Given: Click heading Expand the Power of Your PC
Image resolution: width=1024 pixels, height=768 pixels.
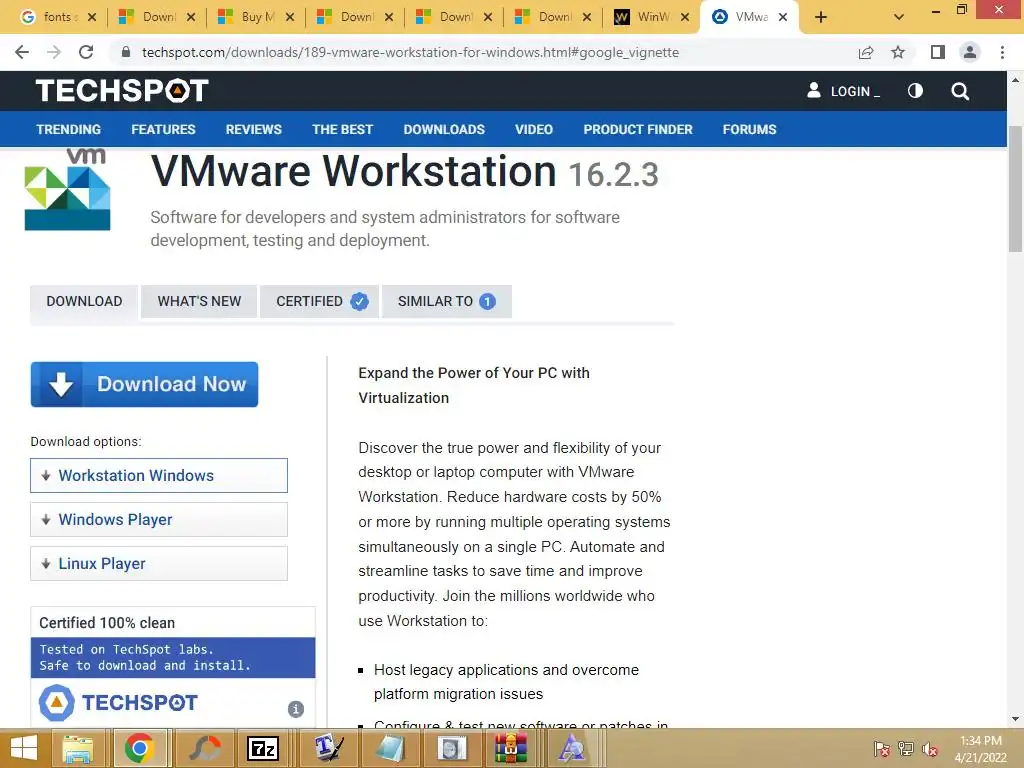Looking at the screenshot, I should (474, 385).
